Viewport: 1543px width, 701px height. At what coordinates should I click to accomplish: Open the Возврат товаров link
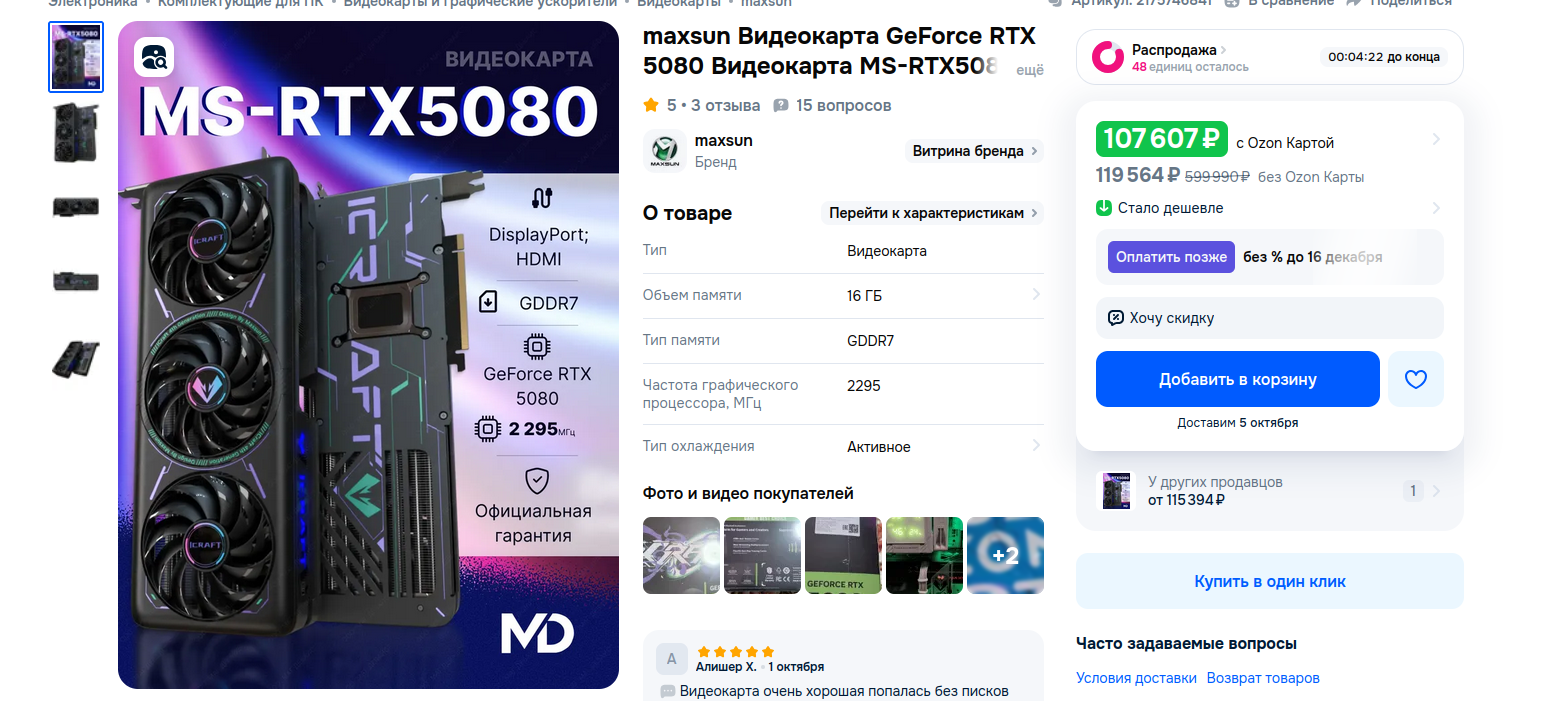point(1263,678)
